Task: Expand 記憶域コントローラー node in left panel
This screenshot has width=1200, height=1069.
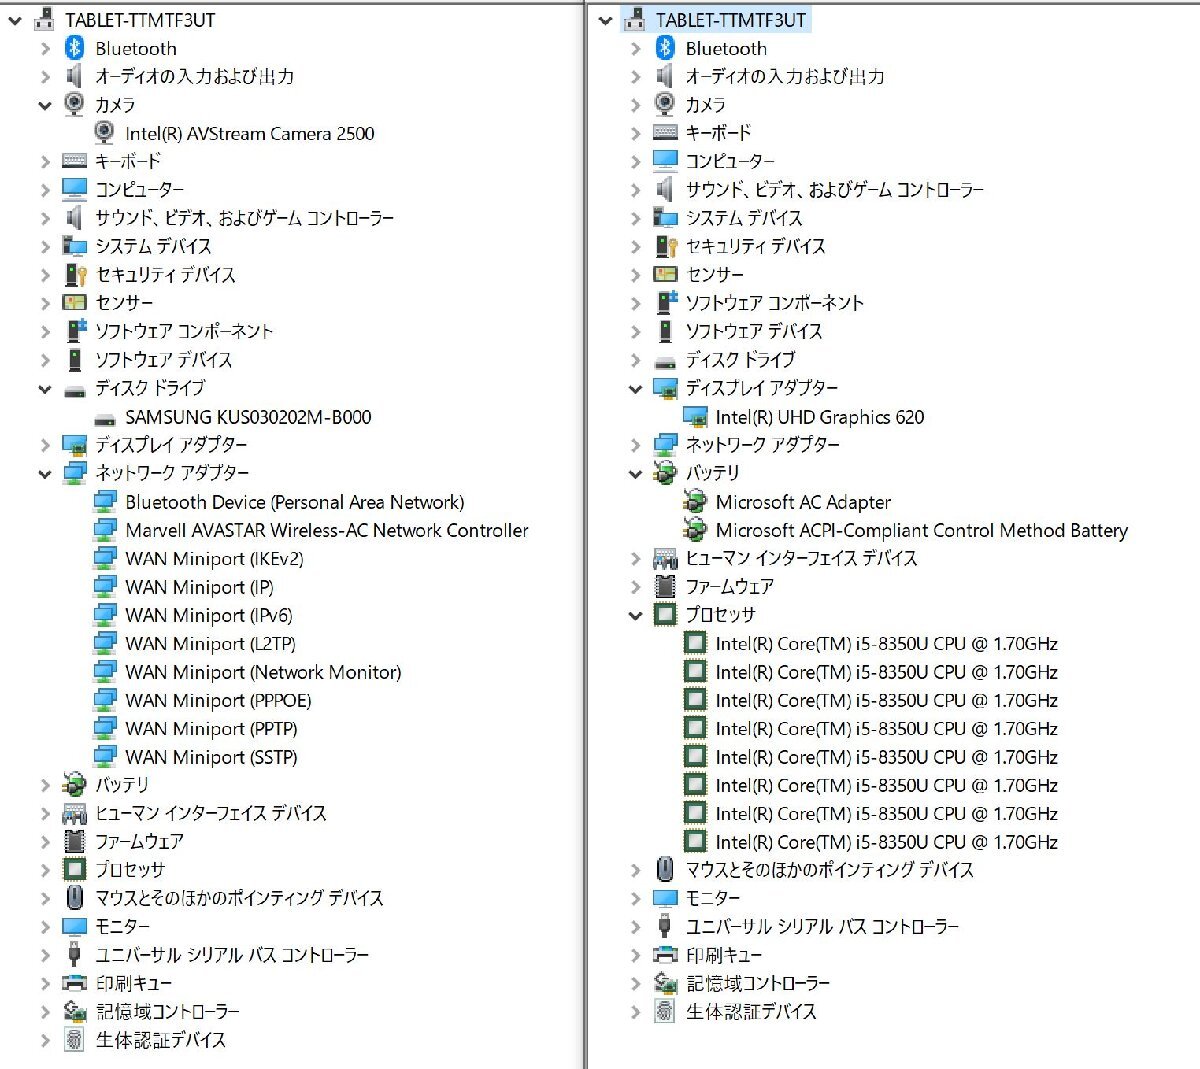Action: pos(45,1011)
